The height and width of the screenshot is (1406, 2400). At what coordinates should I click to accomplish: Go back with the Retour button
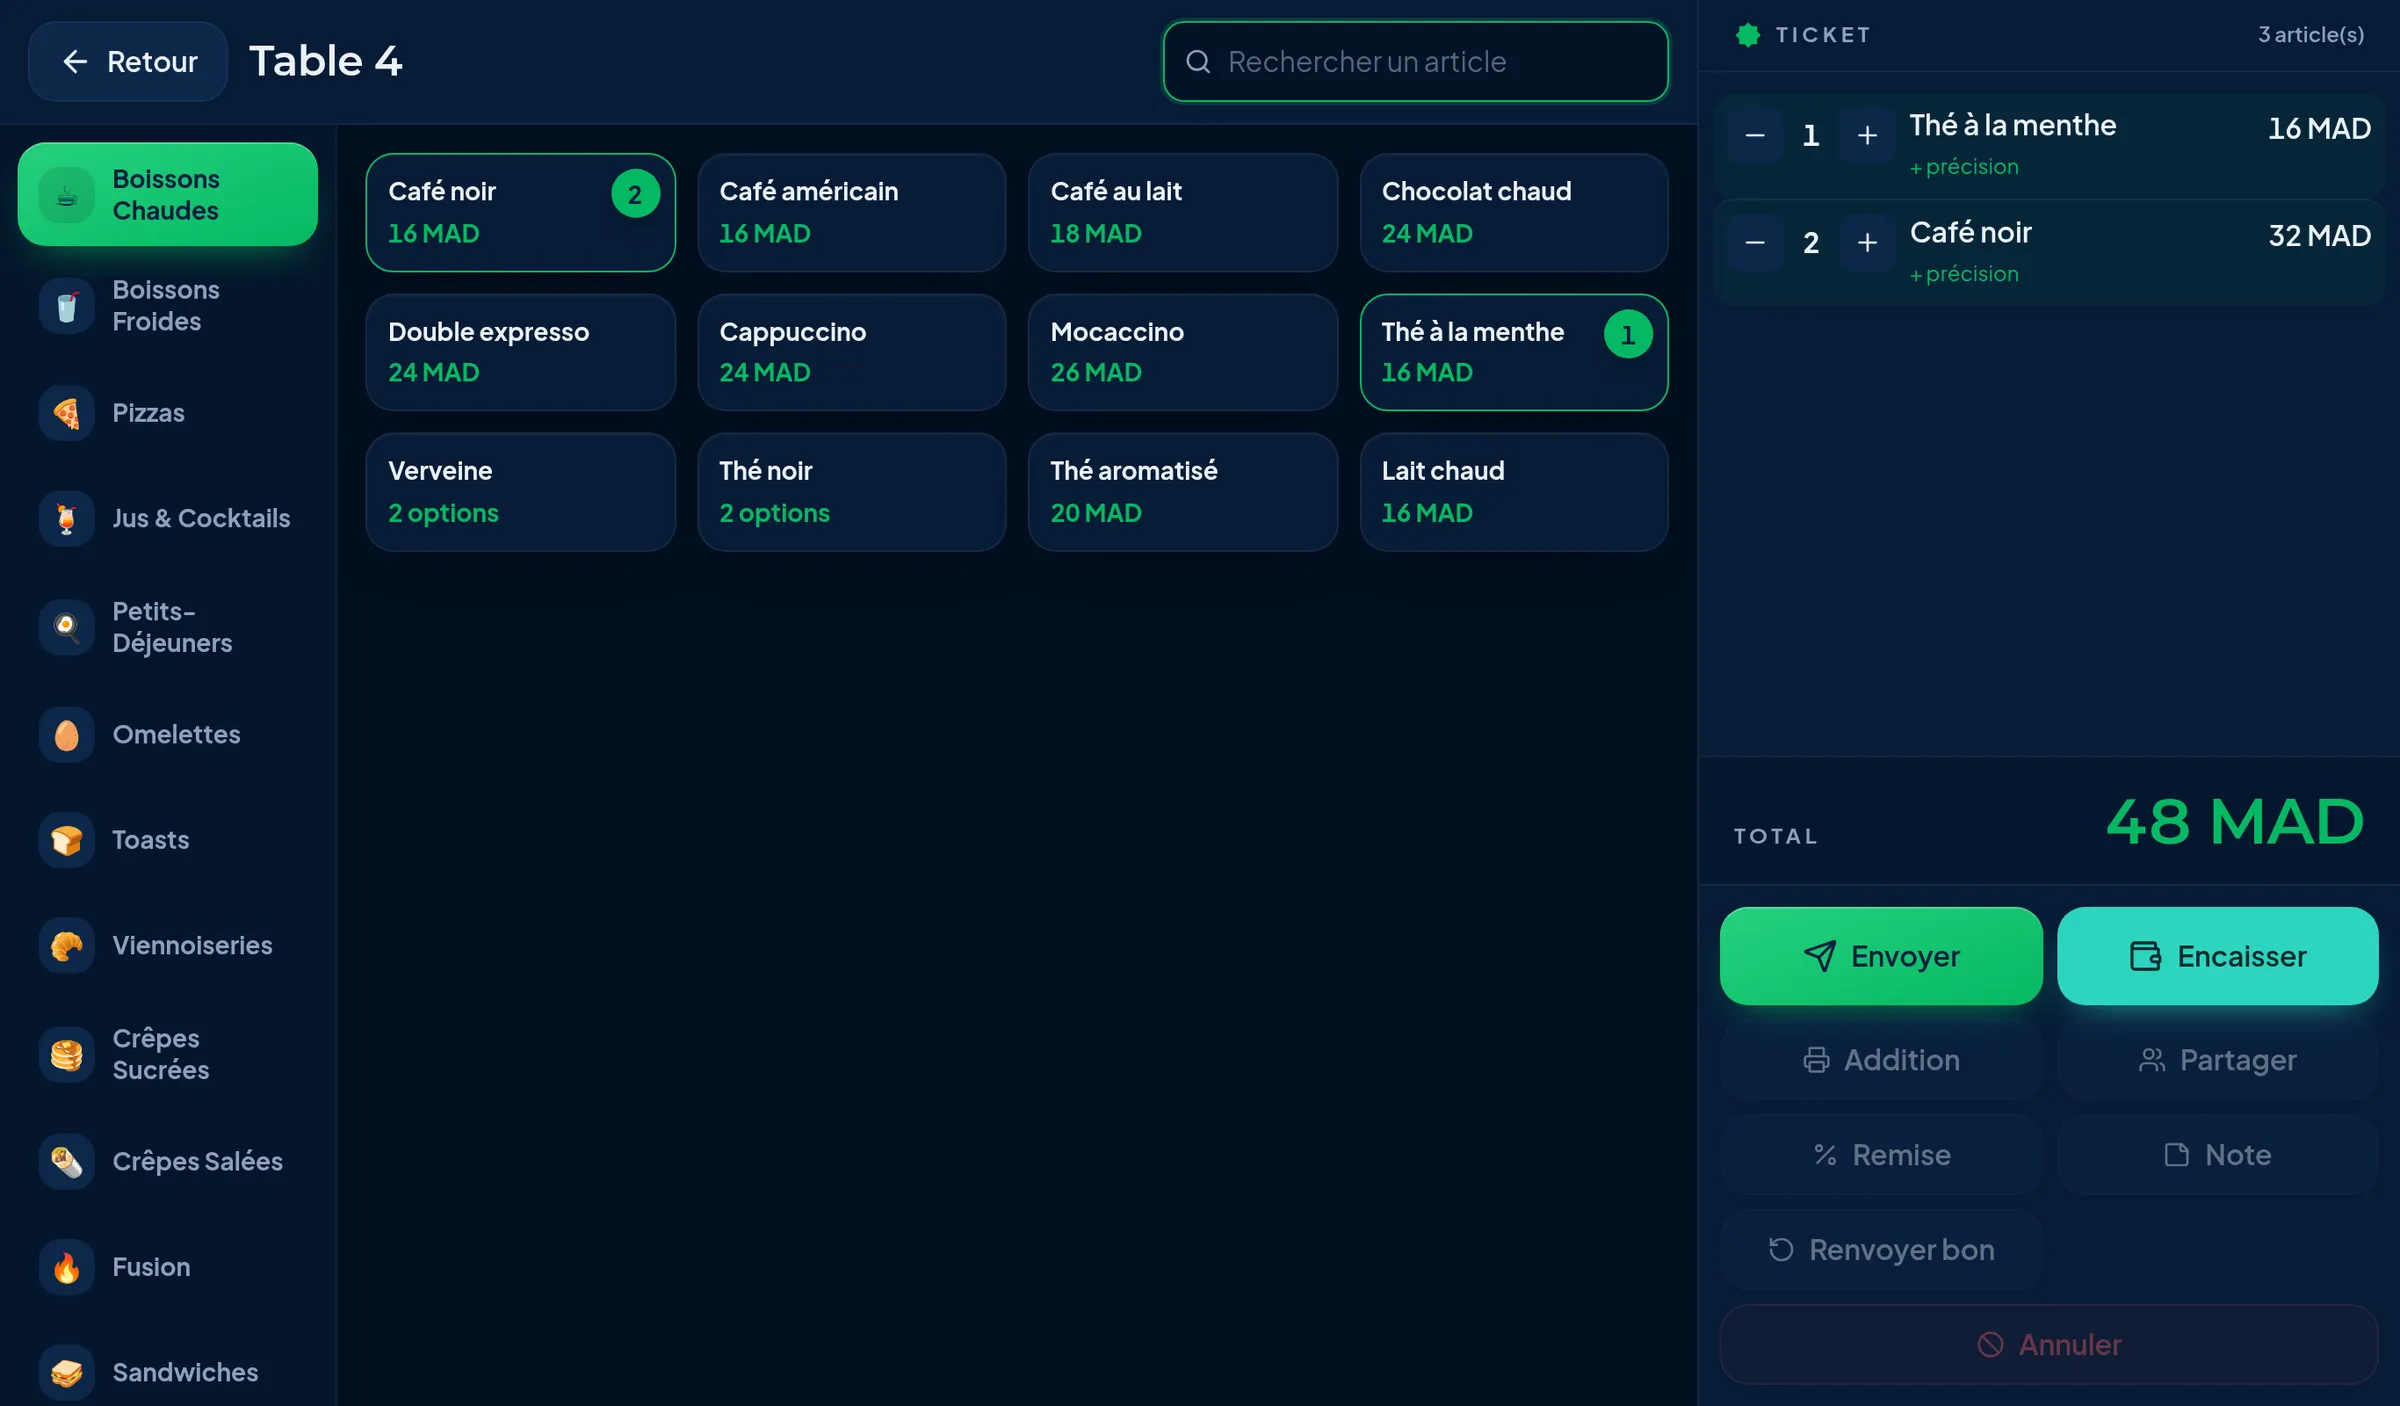point(128,61)
